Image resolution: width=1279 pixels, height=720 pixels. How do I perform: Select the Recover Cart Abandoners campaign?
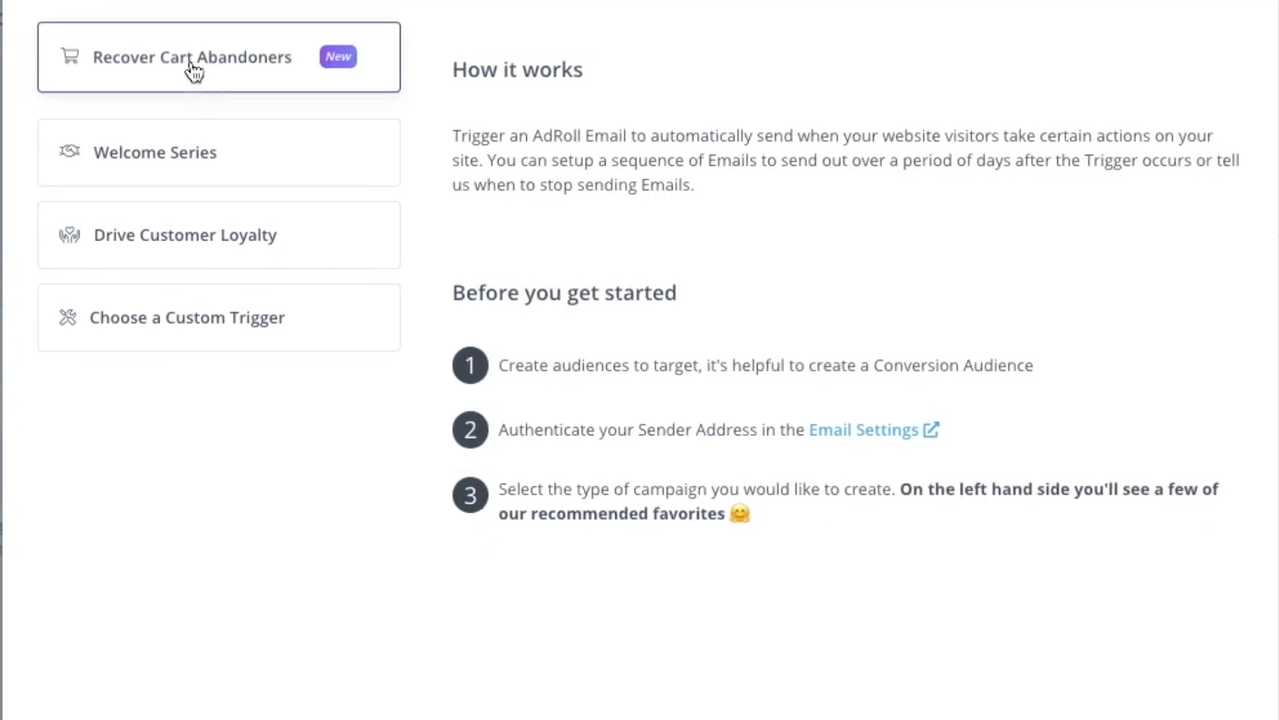click(x=192, y=57)
